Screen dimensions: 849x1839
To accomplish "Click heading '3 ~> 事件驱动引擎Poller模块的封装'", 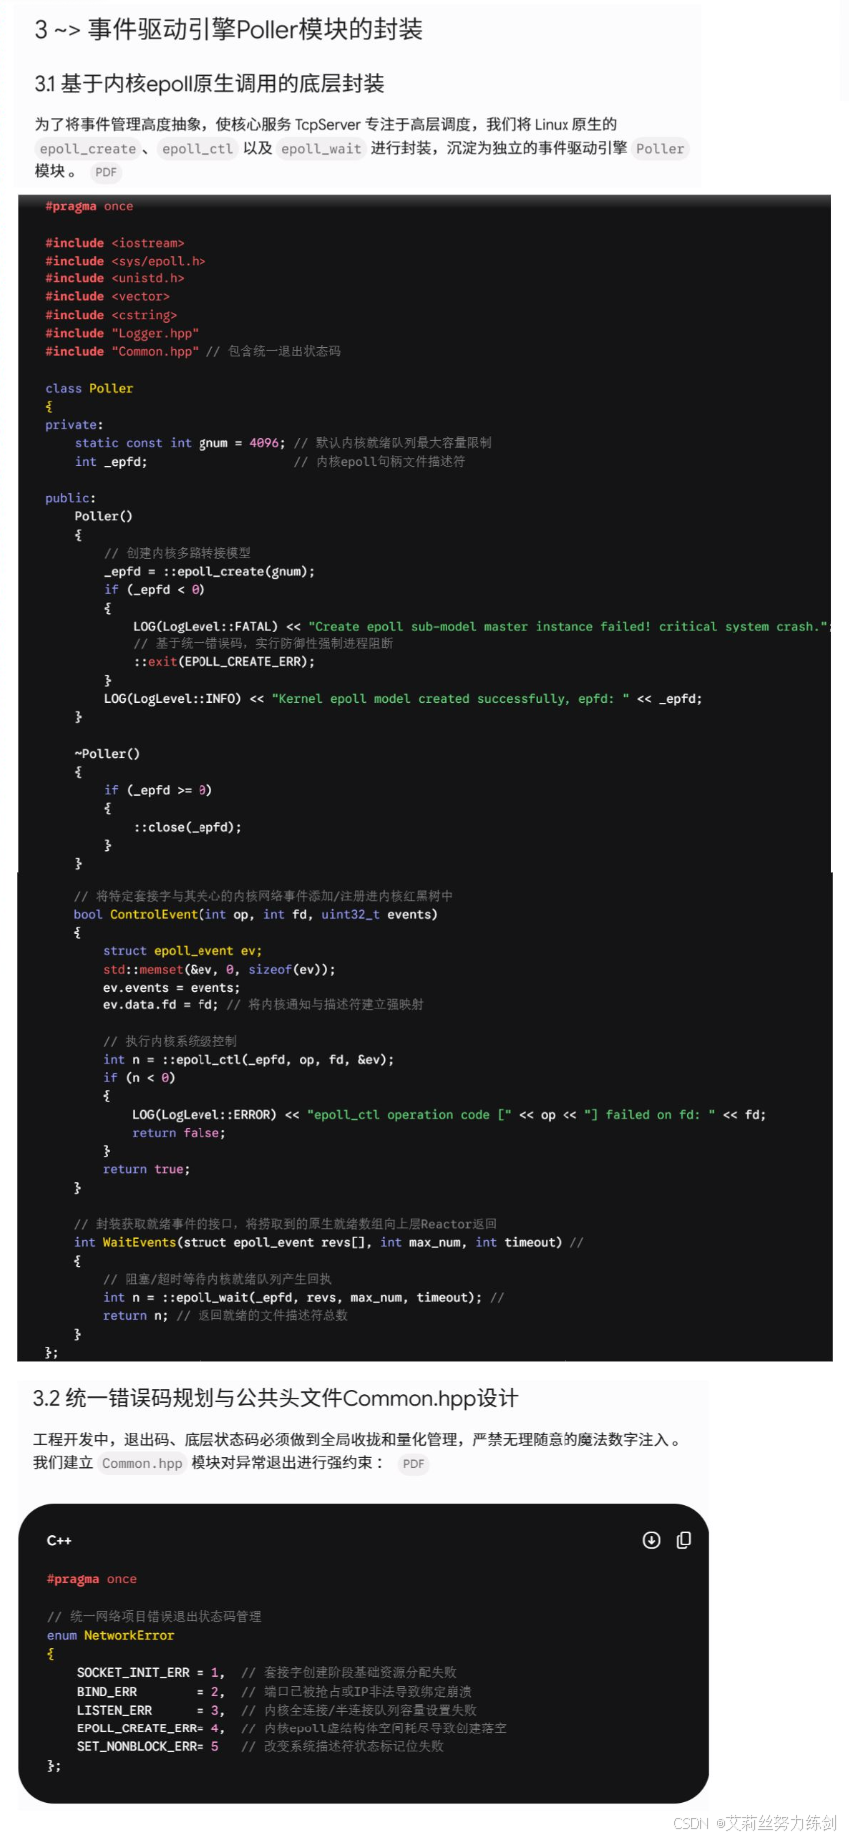I will coord(228,30).
